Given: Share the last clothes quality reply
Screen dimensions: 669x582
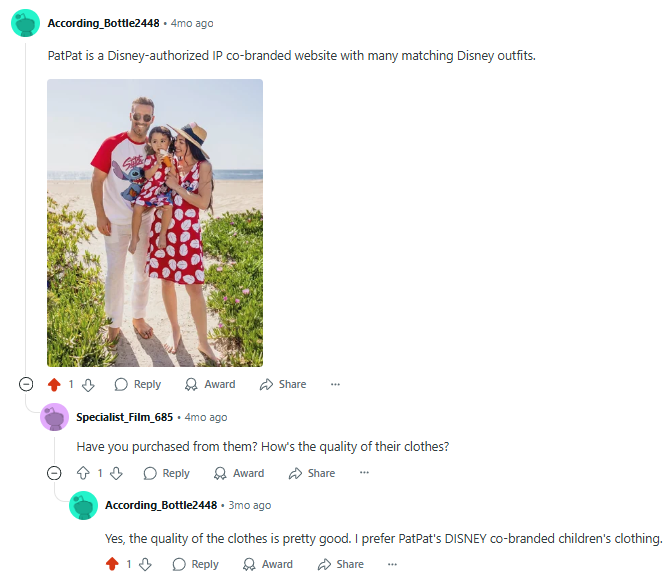Looking at the screenshot, I should 341,564.
